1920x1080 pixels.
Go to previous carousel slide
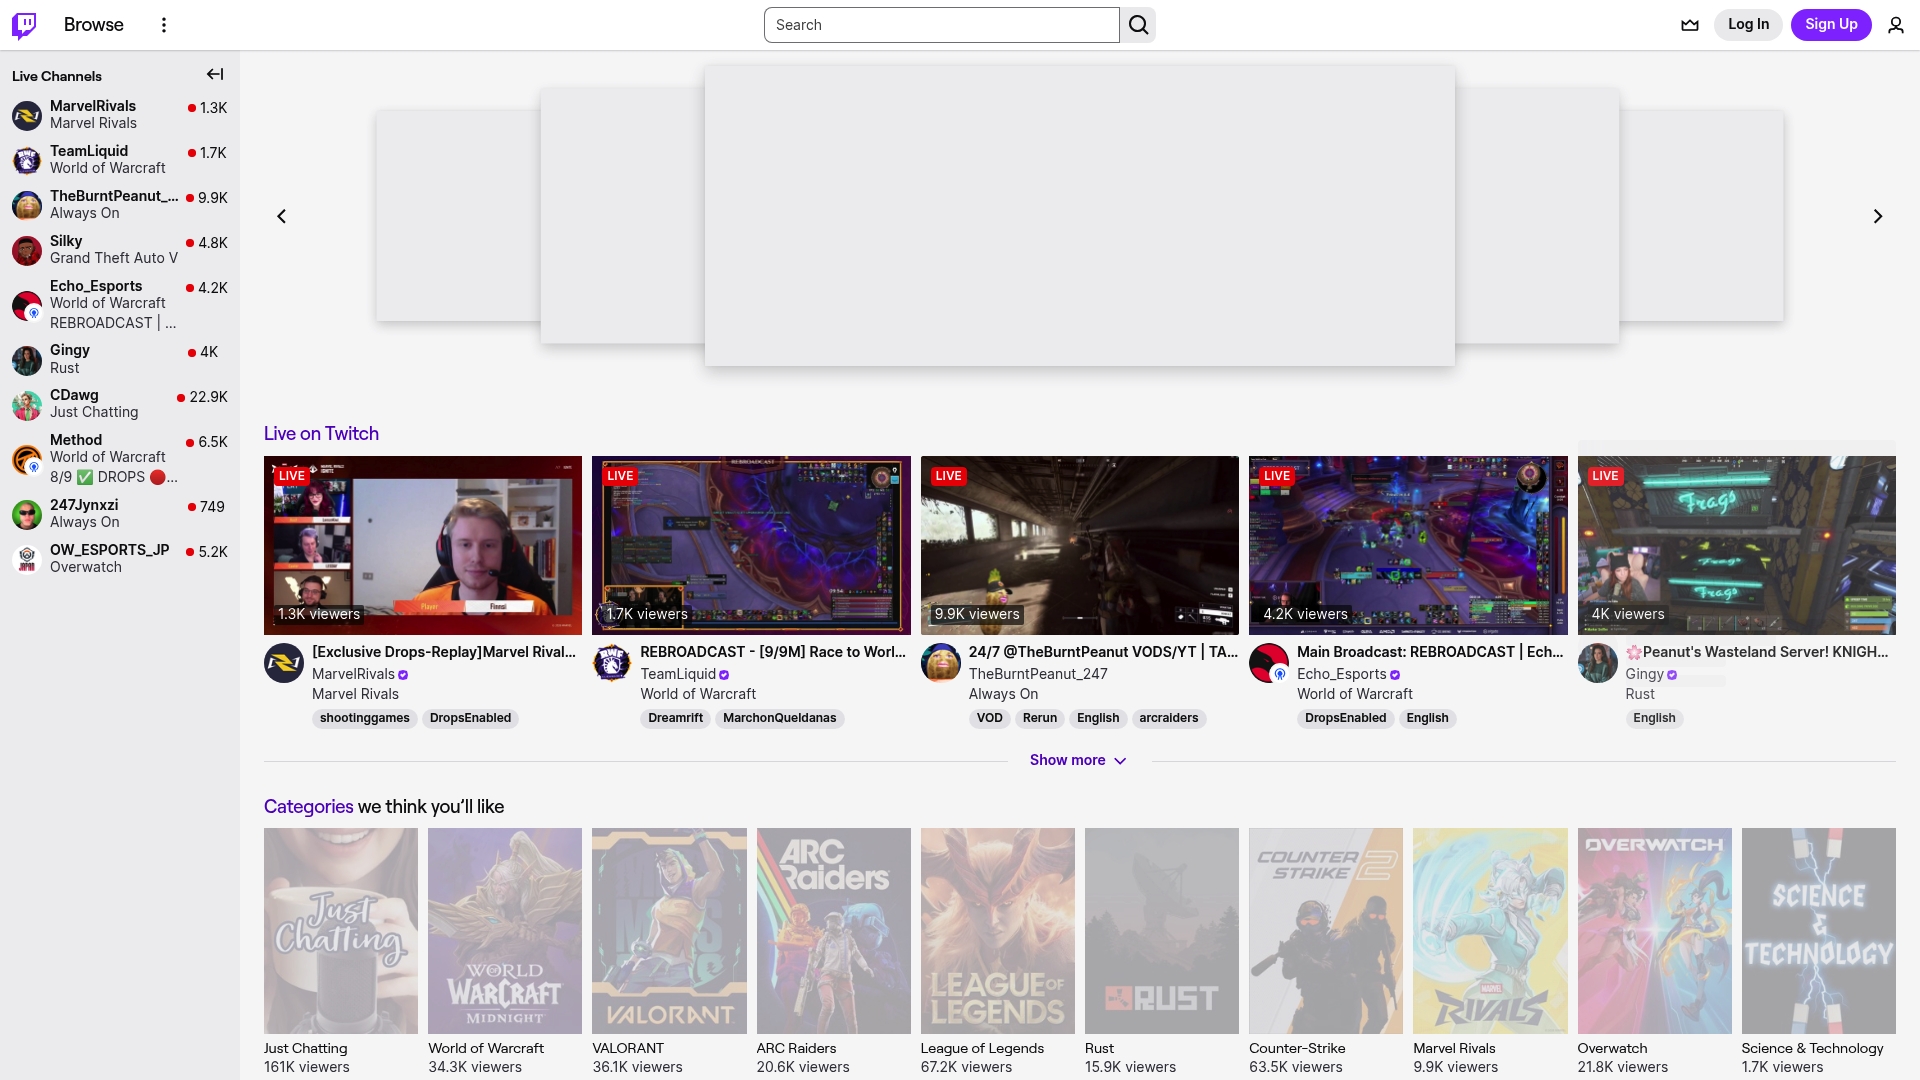pos(282,216)
